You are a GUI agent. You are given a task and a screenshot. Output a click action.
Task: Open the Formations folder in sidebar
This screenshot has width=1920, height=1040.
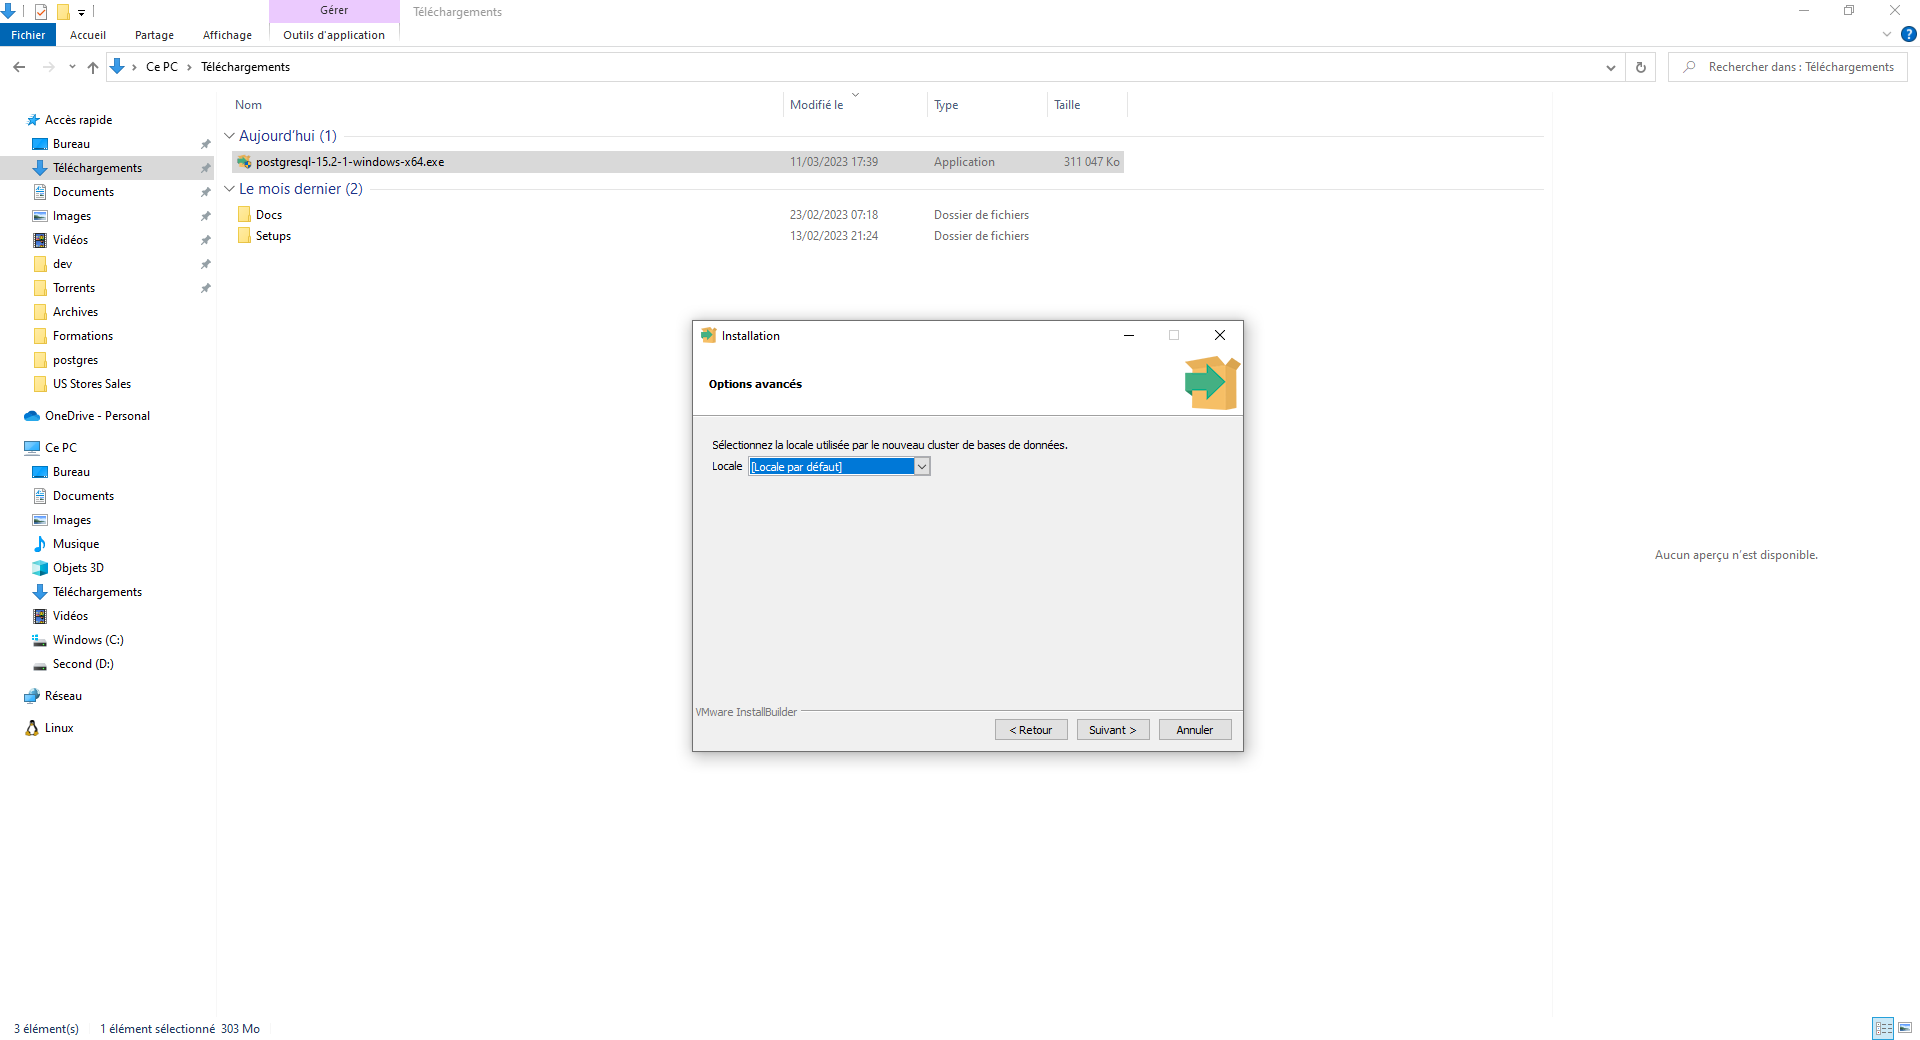[x=83, y=336]
